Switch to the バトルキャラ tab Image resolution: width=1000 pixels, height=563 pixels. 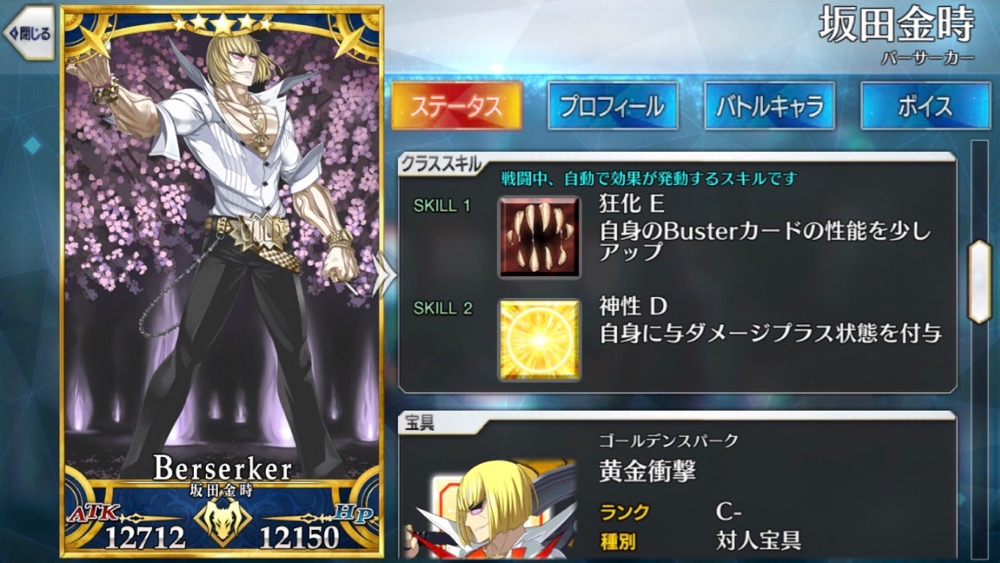[x=769, y=106]
